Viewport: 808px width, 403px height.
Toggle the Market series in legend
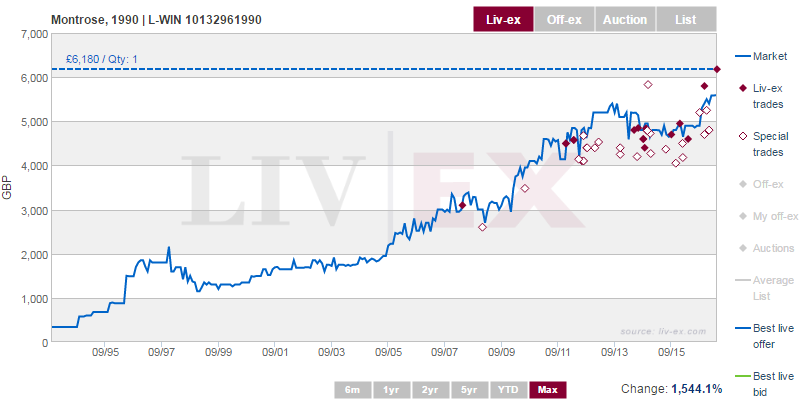tap(761, 56)
